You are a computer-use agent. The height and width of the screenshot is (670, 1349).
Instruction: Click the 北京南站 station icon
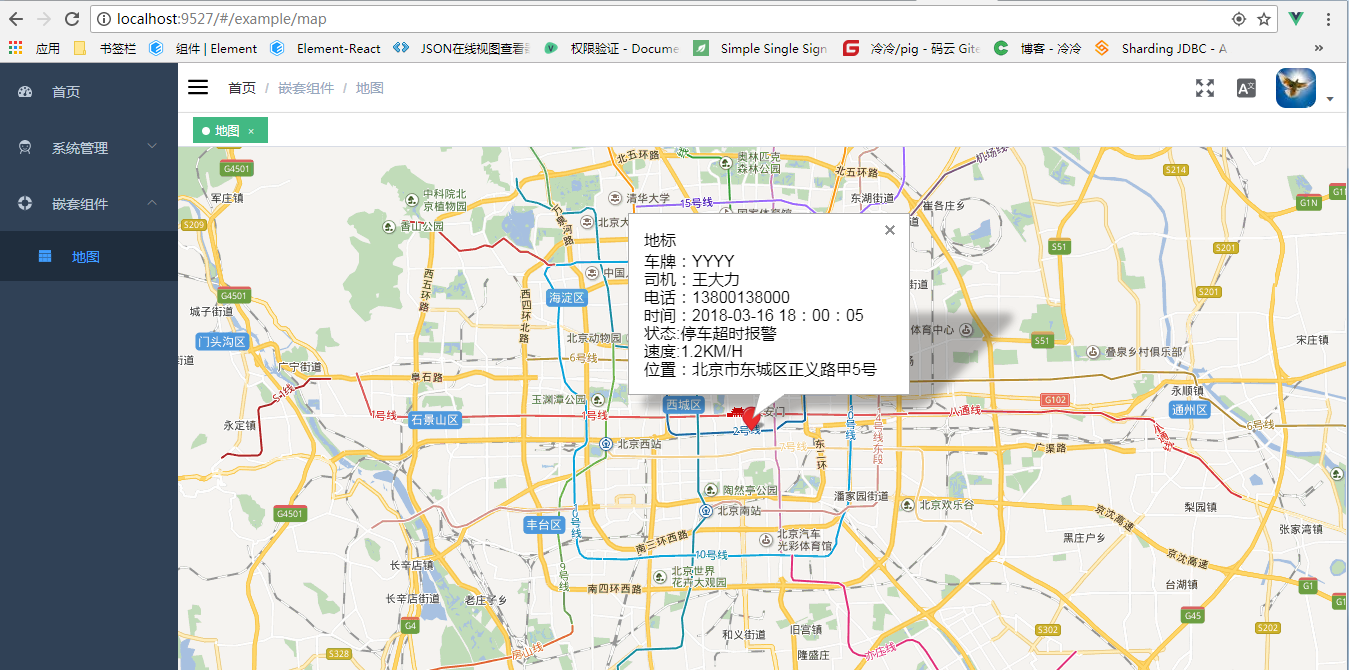(x=706, y=510)
